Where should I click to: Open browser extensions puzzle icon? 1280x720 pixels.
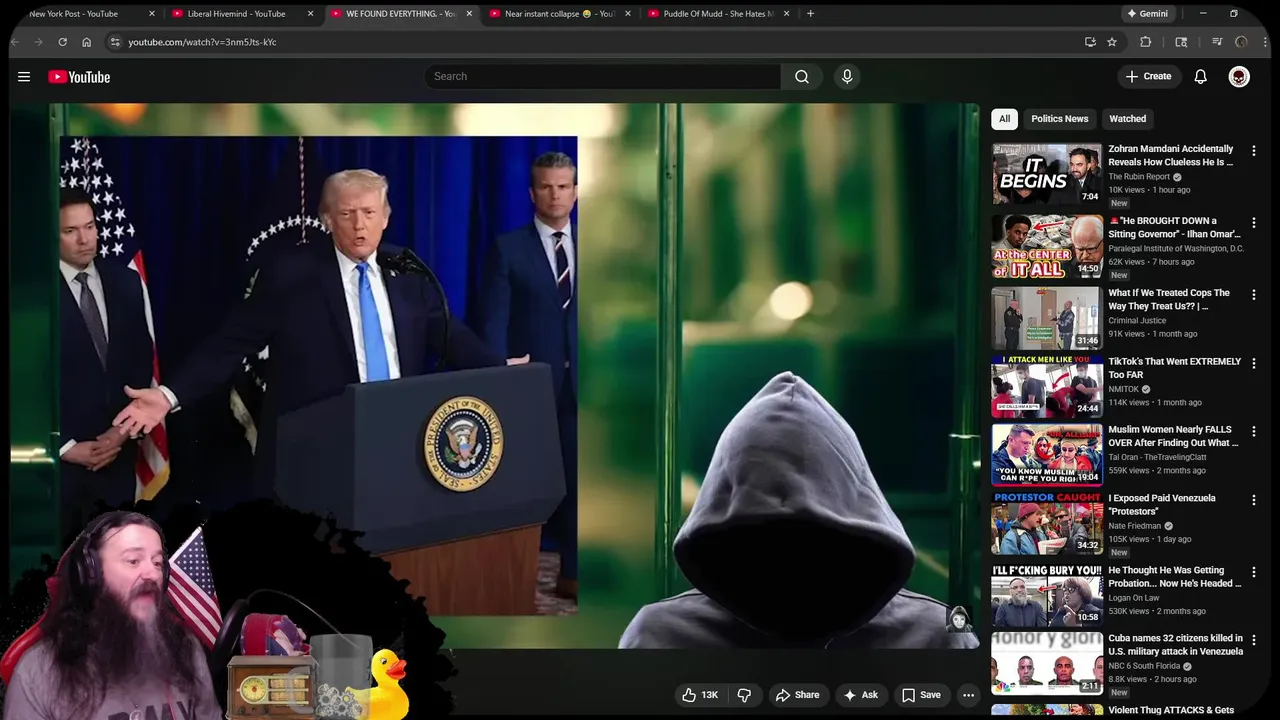pyautogui.click(x=1146, y=42)
